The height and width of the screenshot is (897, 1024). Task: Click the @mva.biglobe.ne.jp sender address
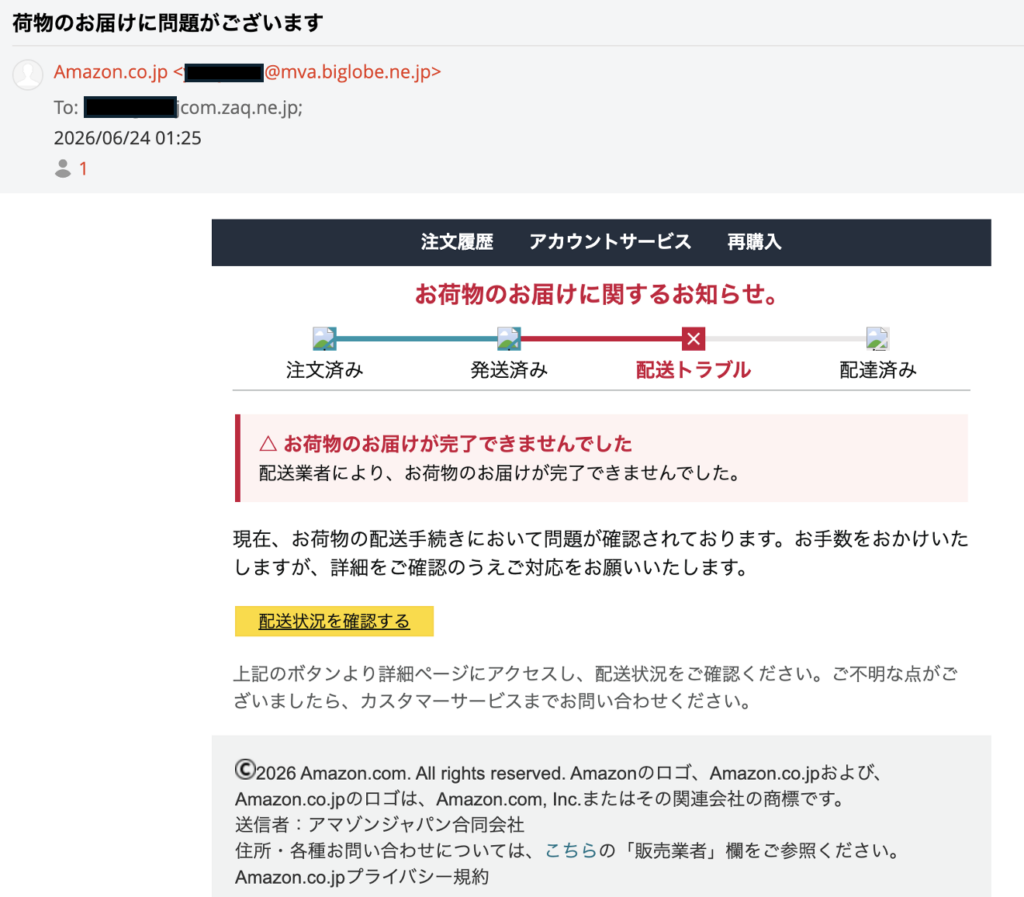[x=353, y=72]
